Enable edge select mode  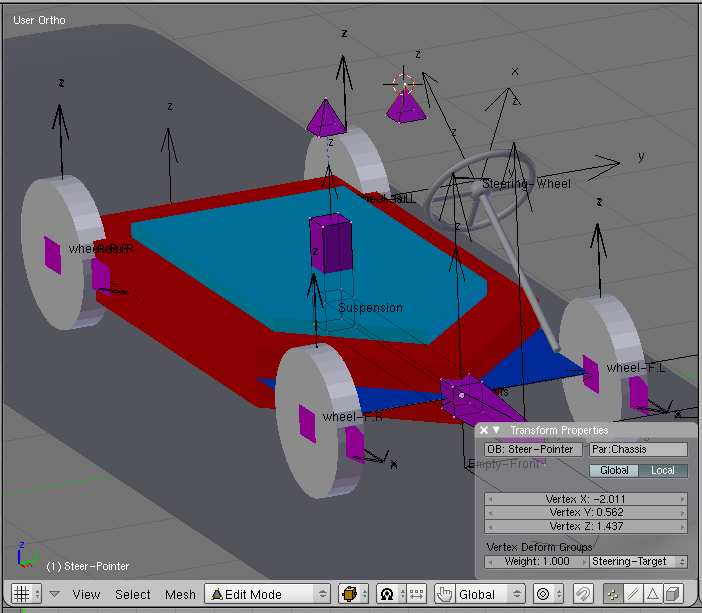point(633,594)
